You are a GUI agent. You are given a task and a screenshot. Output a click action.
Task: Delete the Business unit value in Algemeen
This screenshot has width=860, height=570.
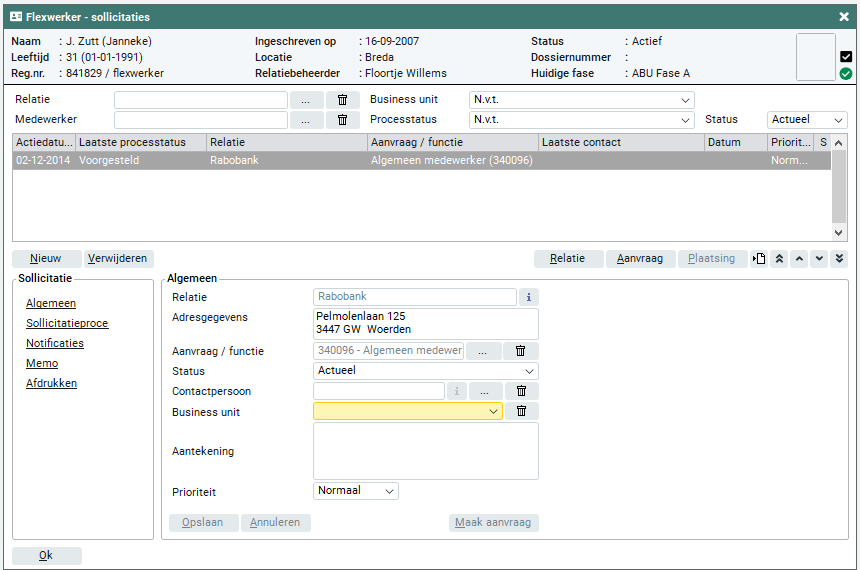click(x=521, y=411)
